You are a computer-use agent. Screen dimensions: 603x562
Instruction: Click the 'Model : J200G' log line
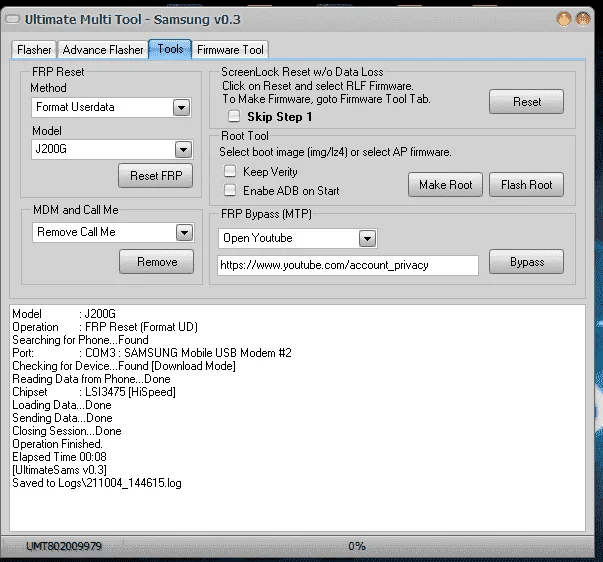coord(64,314)
